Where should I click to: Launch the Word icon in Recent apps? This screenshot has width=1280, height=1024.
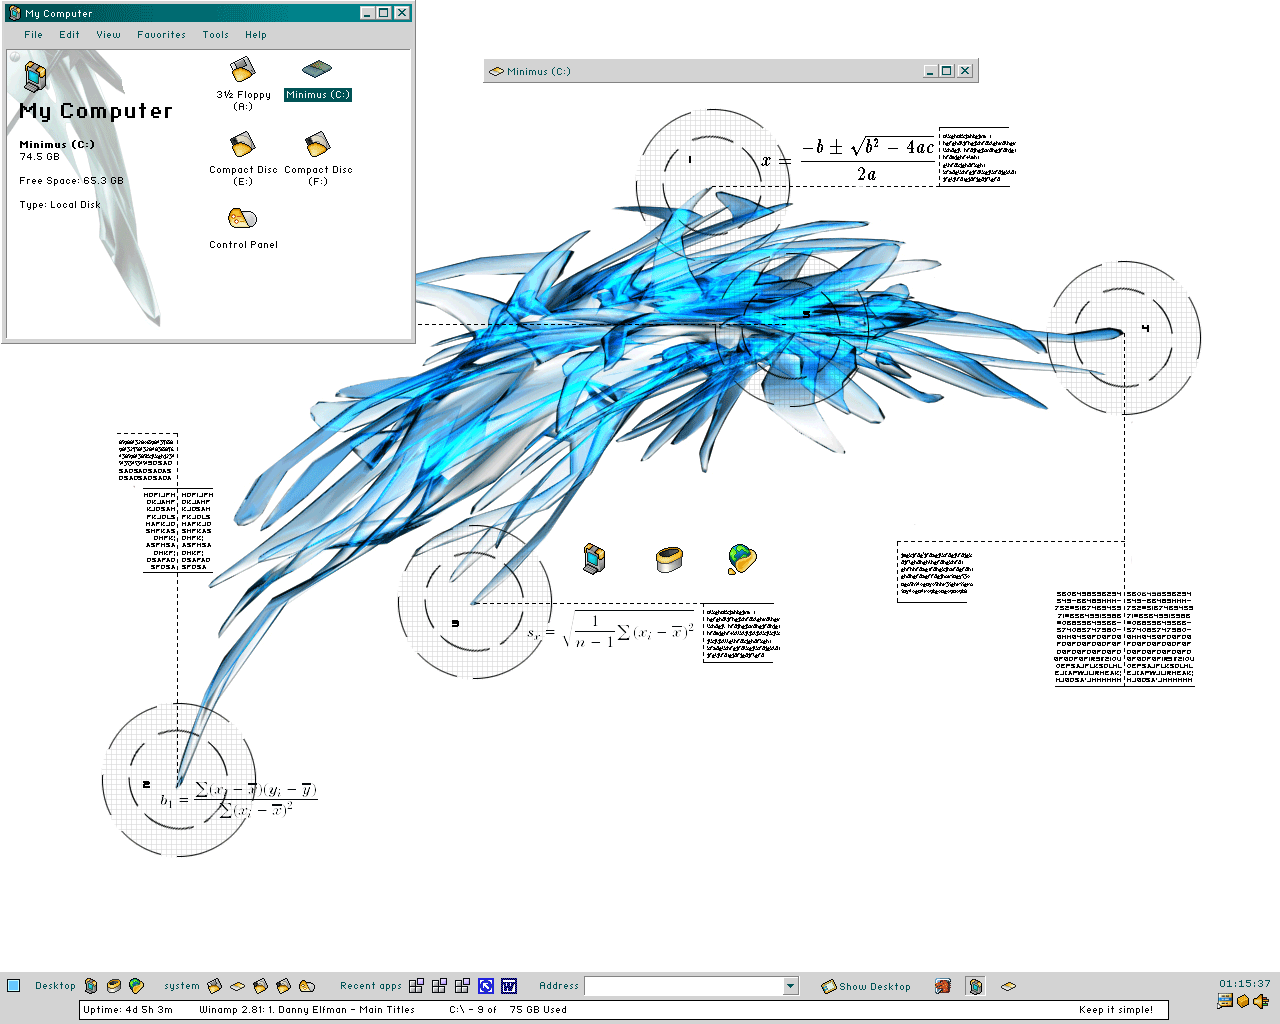509,986
